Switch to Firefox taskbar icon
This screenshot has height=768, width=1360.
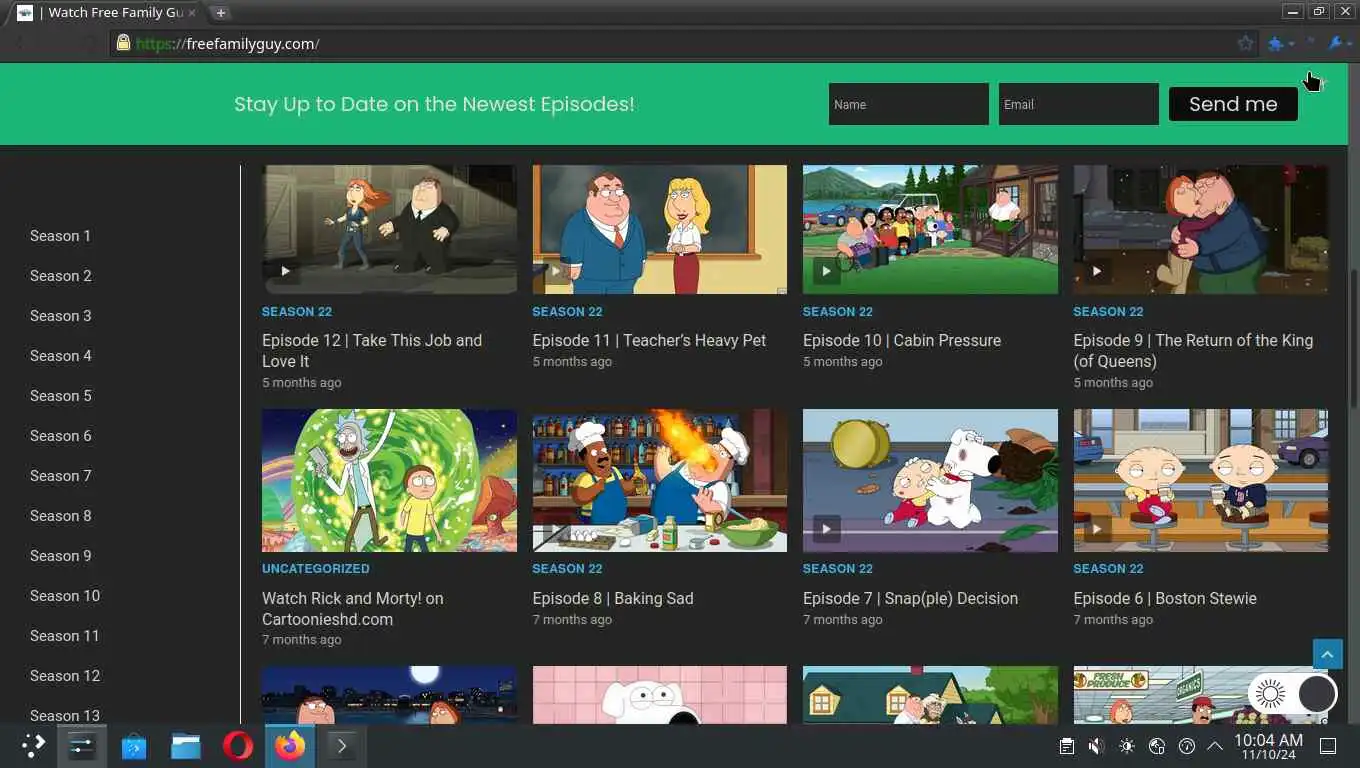(x=290, y=746)
